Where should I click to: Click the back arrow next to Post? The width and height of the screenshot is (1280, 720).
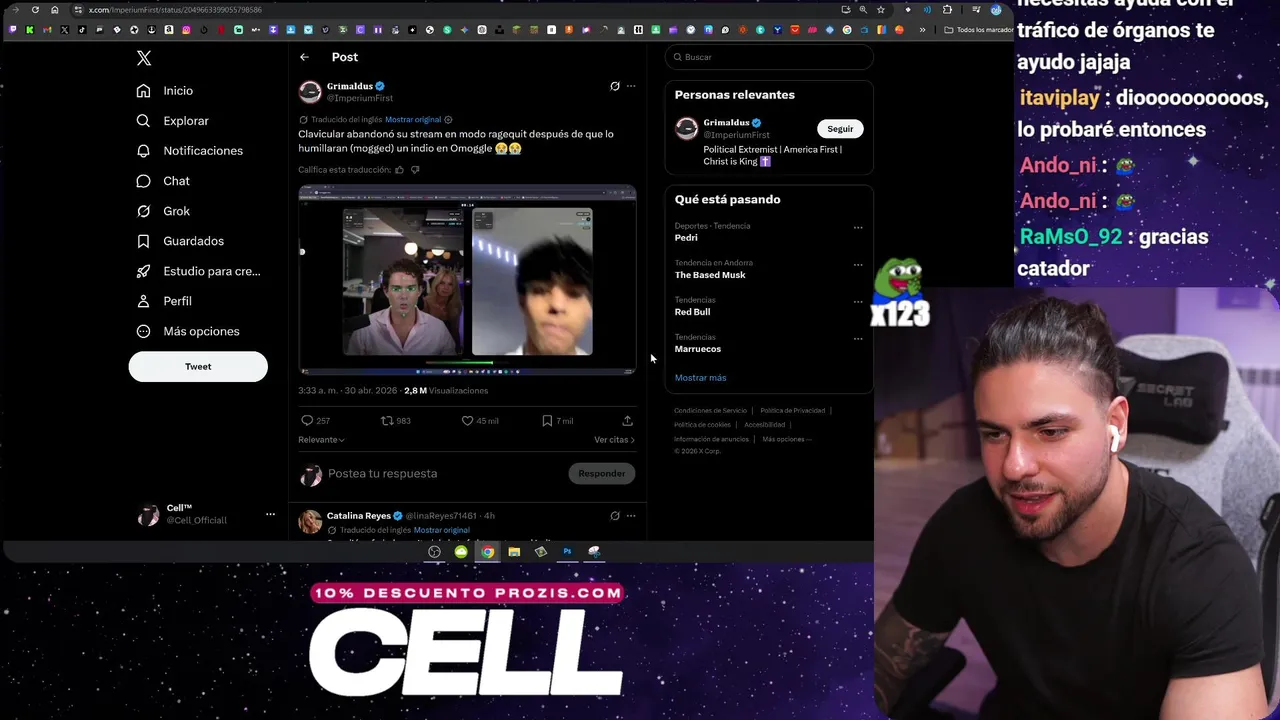click(x=304, y=57)
